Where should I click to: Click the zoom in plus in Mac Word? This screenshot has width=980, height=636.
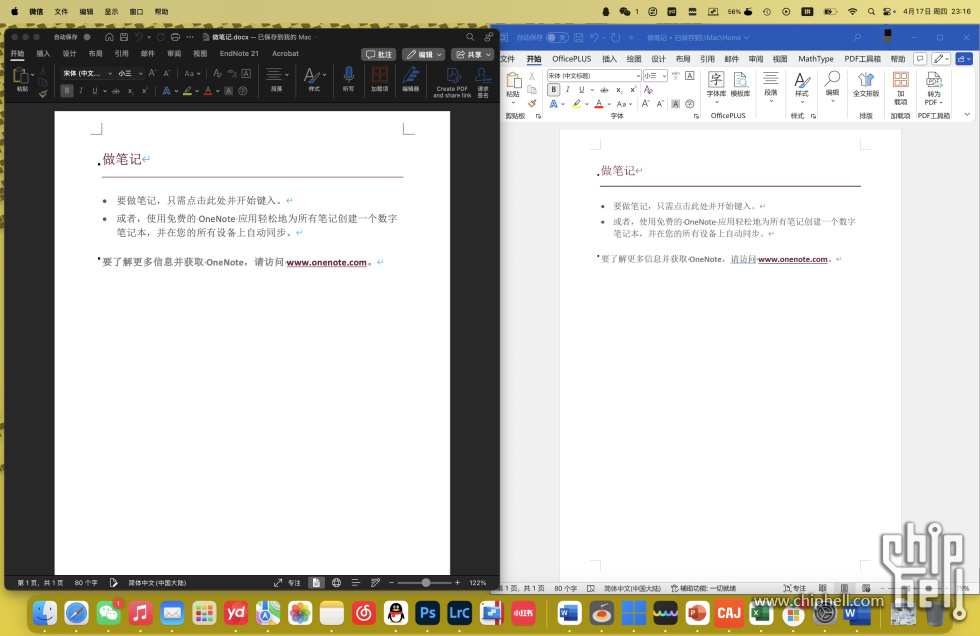[x=458, y=582]
